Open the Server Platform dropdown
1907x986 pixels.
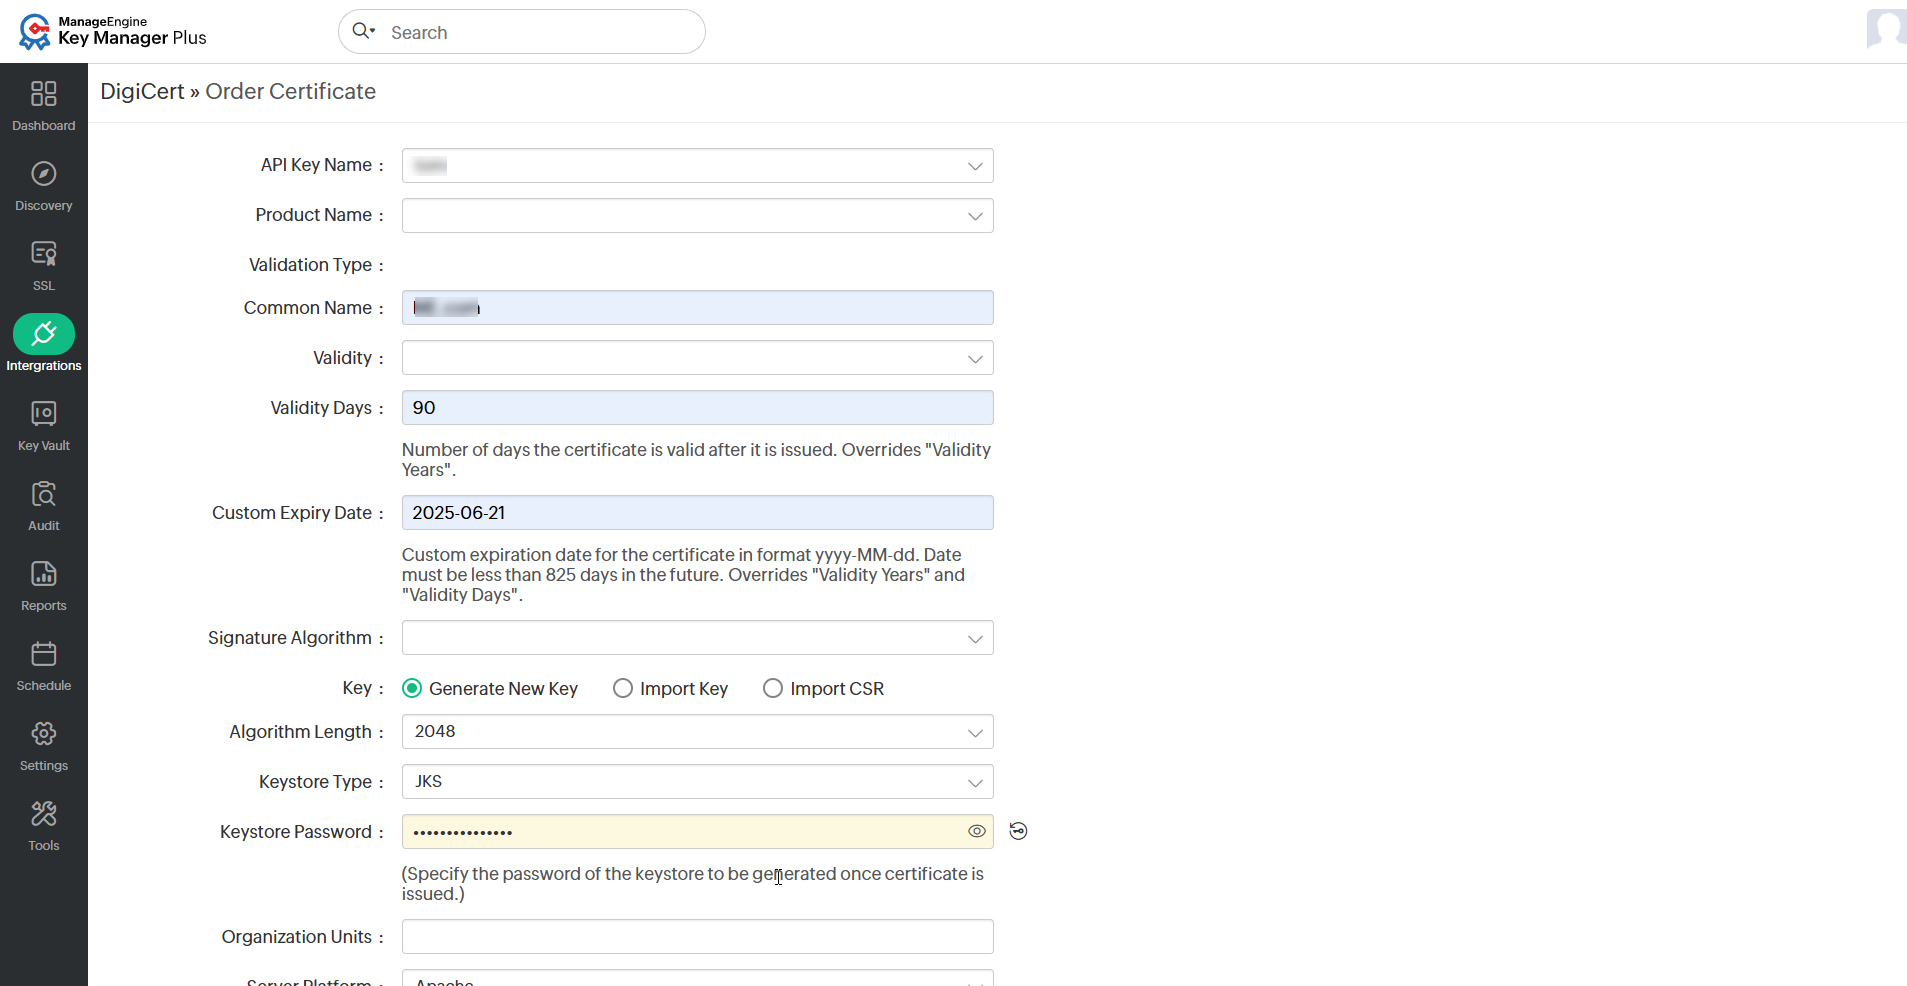click(698, 978)
